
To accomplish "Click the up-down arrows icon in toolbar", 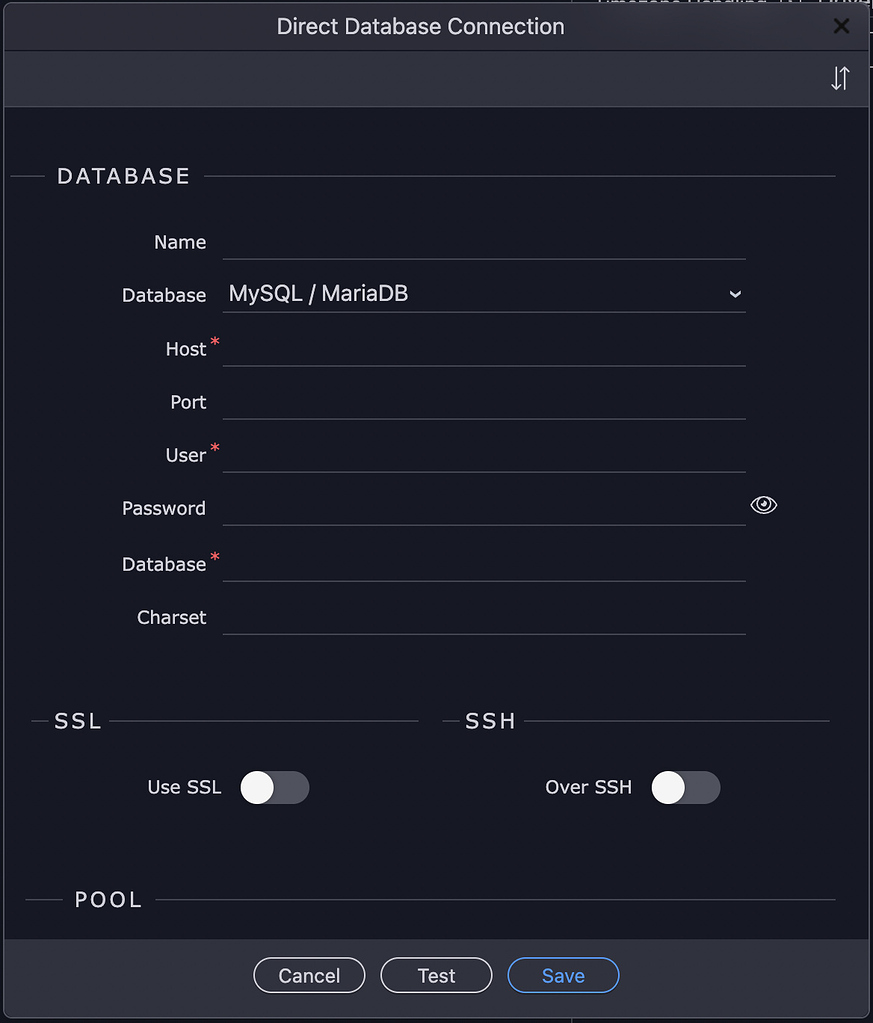I will point(840,79).
